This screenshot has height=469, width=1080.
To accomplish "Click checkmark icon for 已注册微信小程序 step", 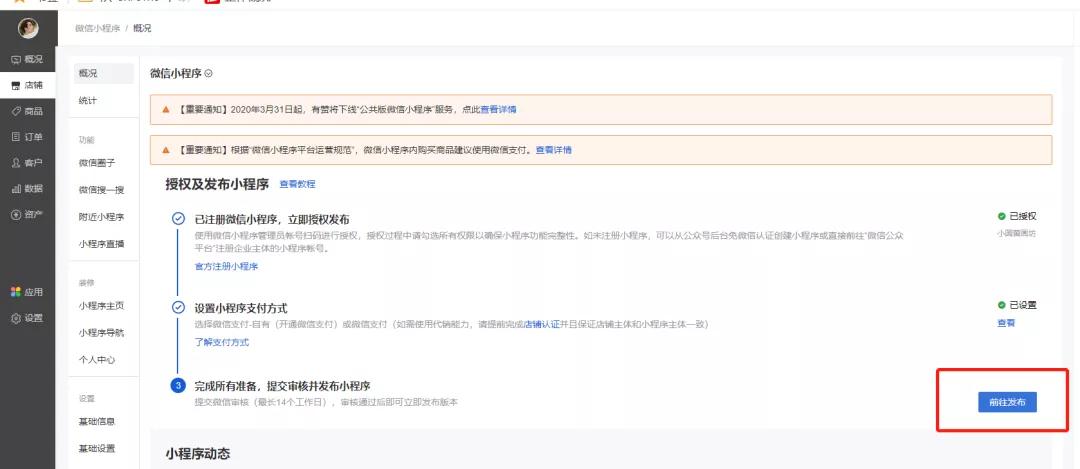I will coord(178,219).
